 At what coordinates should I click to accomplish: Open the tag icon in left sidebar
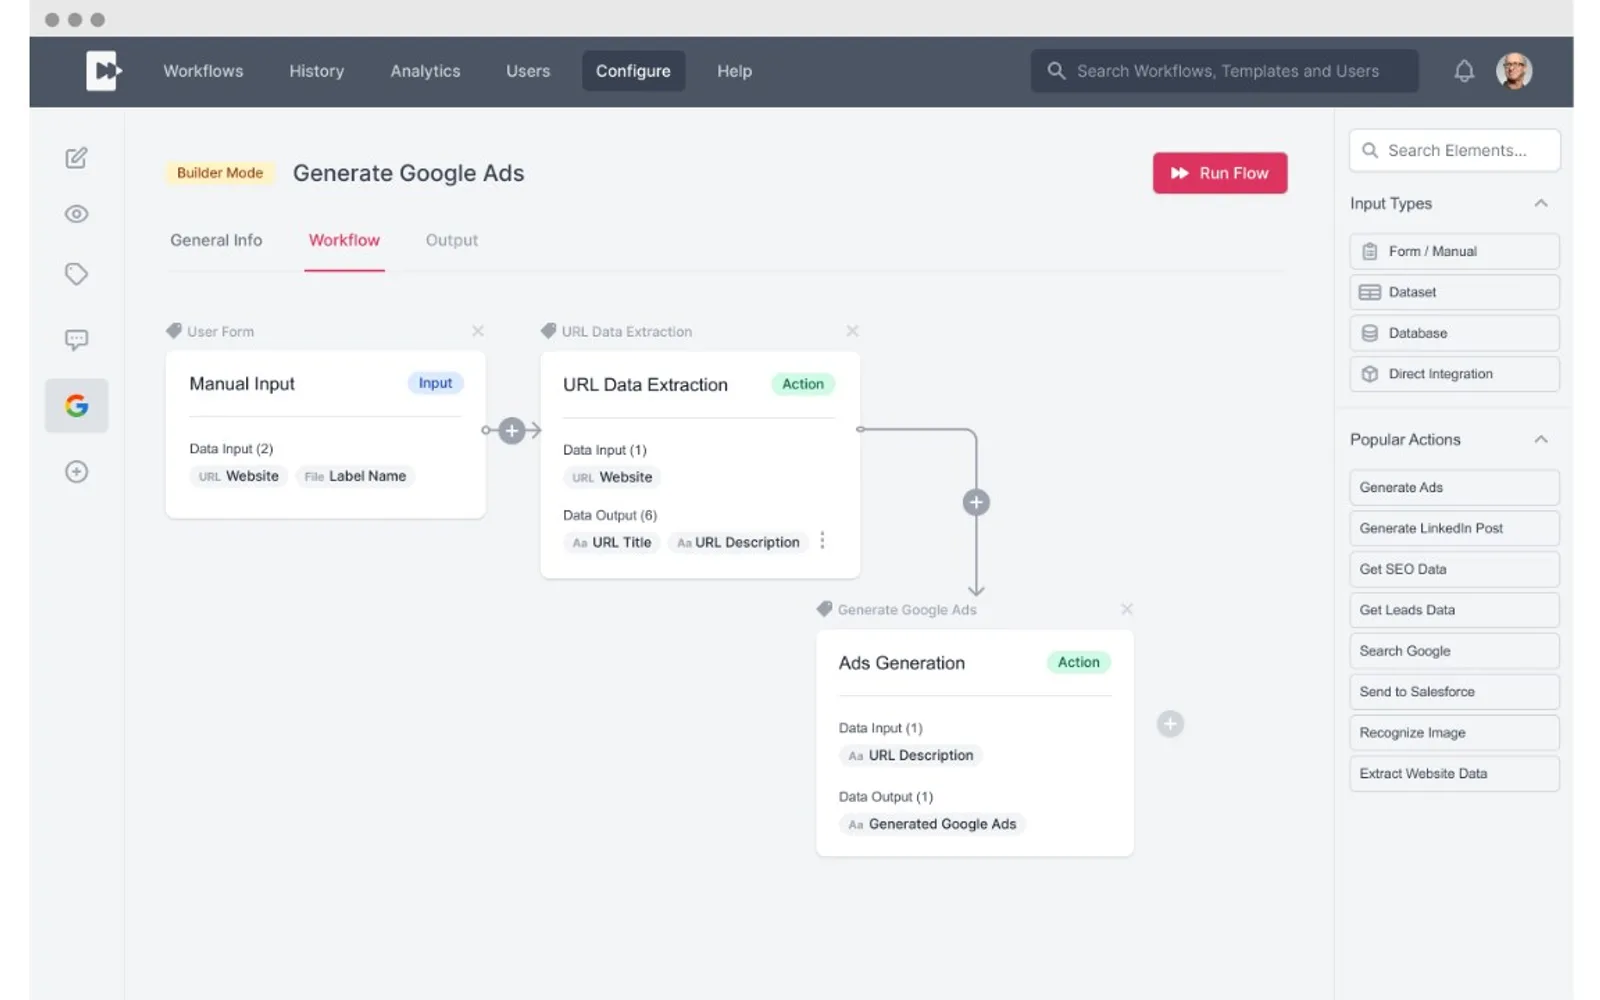click(x=76, y=274)
